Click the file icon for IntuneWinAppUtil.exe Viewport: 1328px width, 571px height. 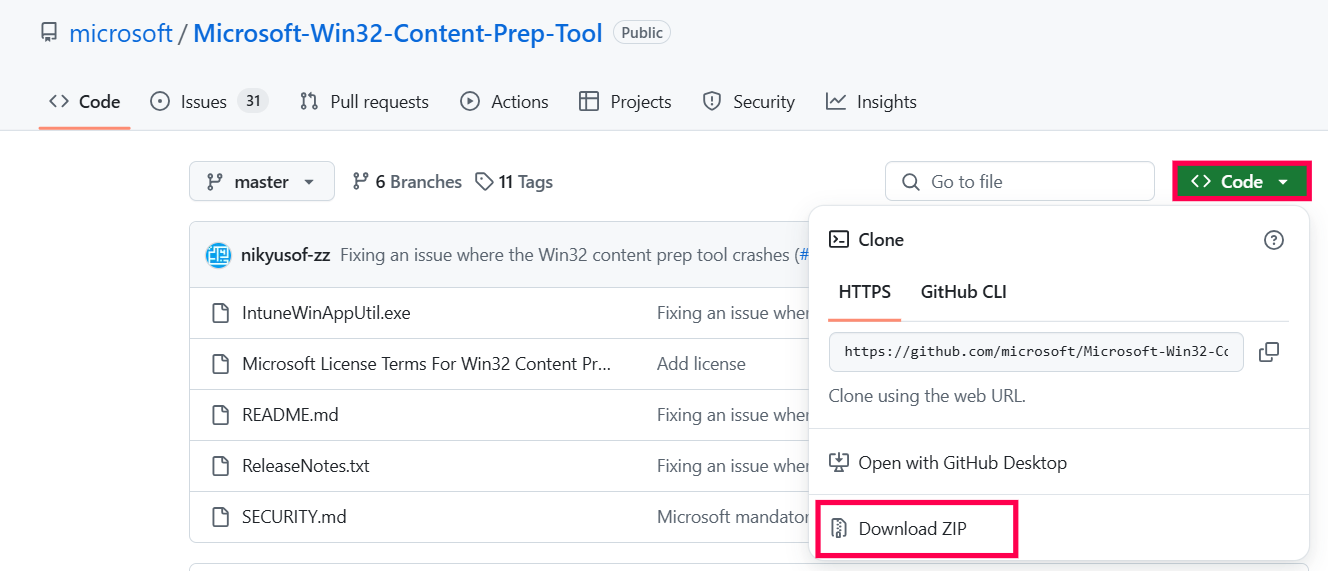221,313
